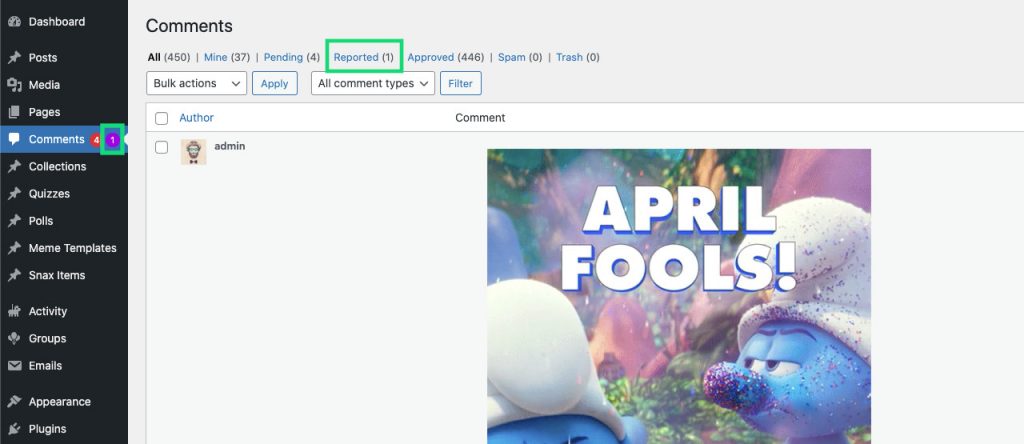This screenshot has width=1024, height=444.
Task: Open Meme Templates menu label
Action: (x=72, y=248)
